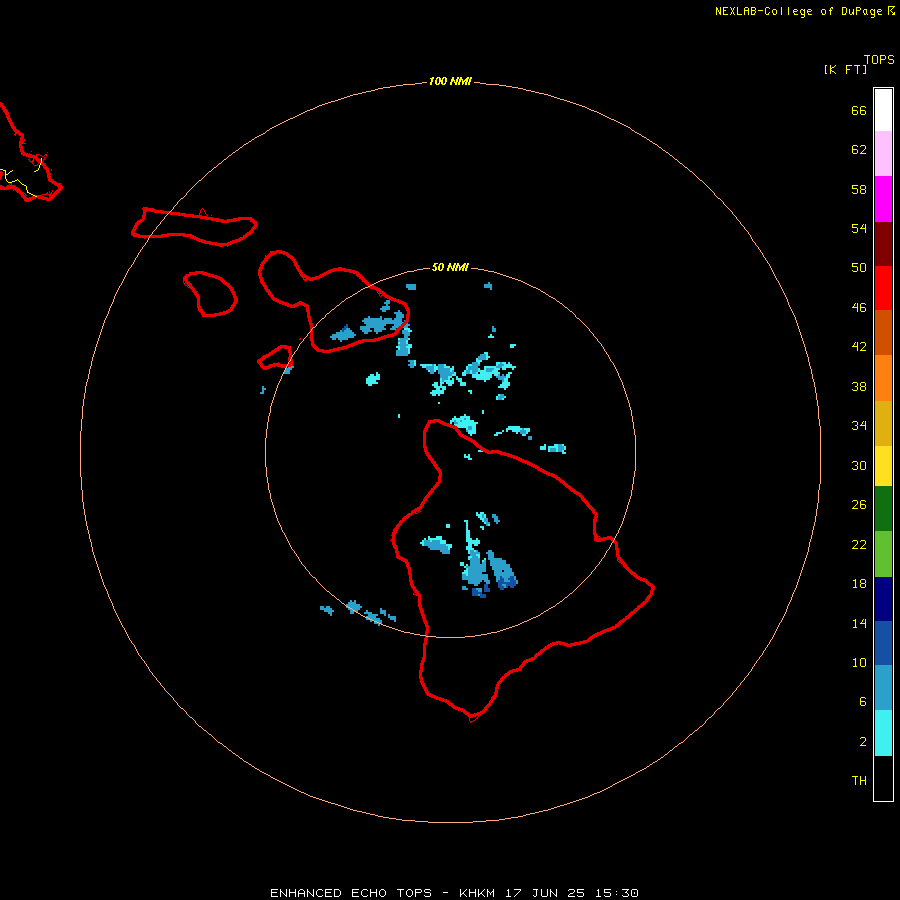Click the 50 NMI range ring label
This screenshot has width=900, height=900.
[x=450, y=267]
